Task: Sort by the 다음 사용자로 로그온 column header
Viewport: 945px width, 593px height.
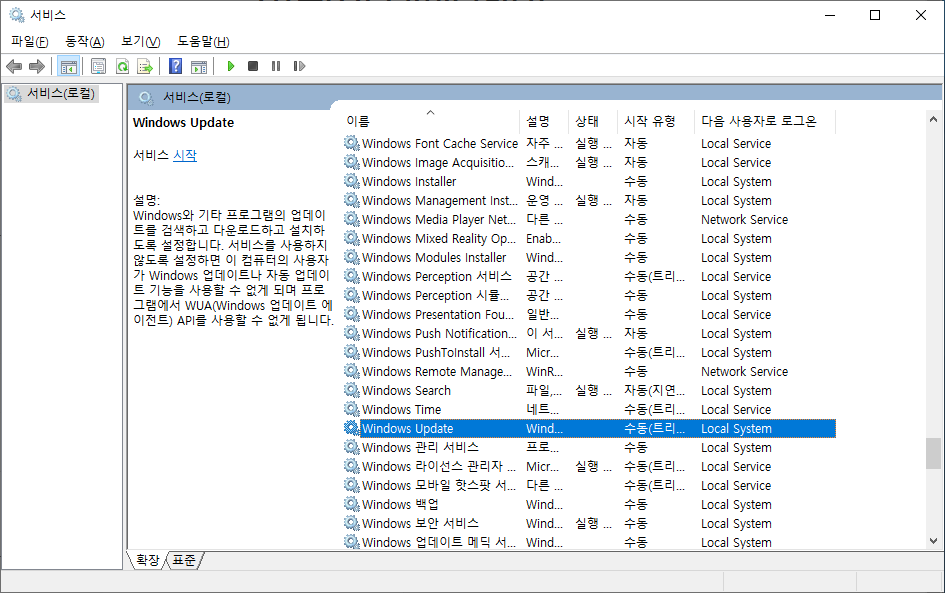Action: coord(766,121)
